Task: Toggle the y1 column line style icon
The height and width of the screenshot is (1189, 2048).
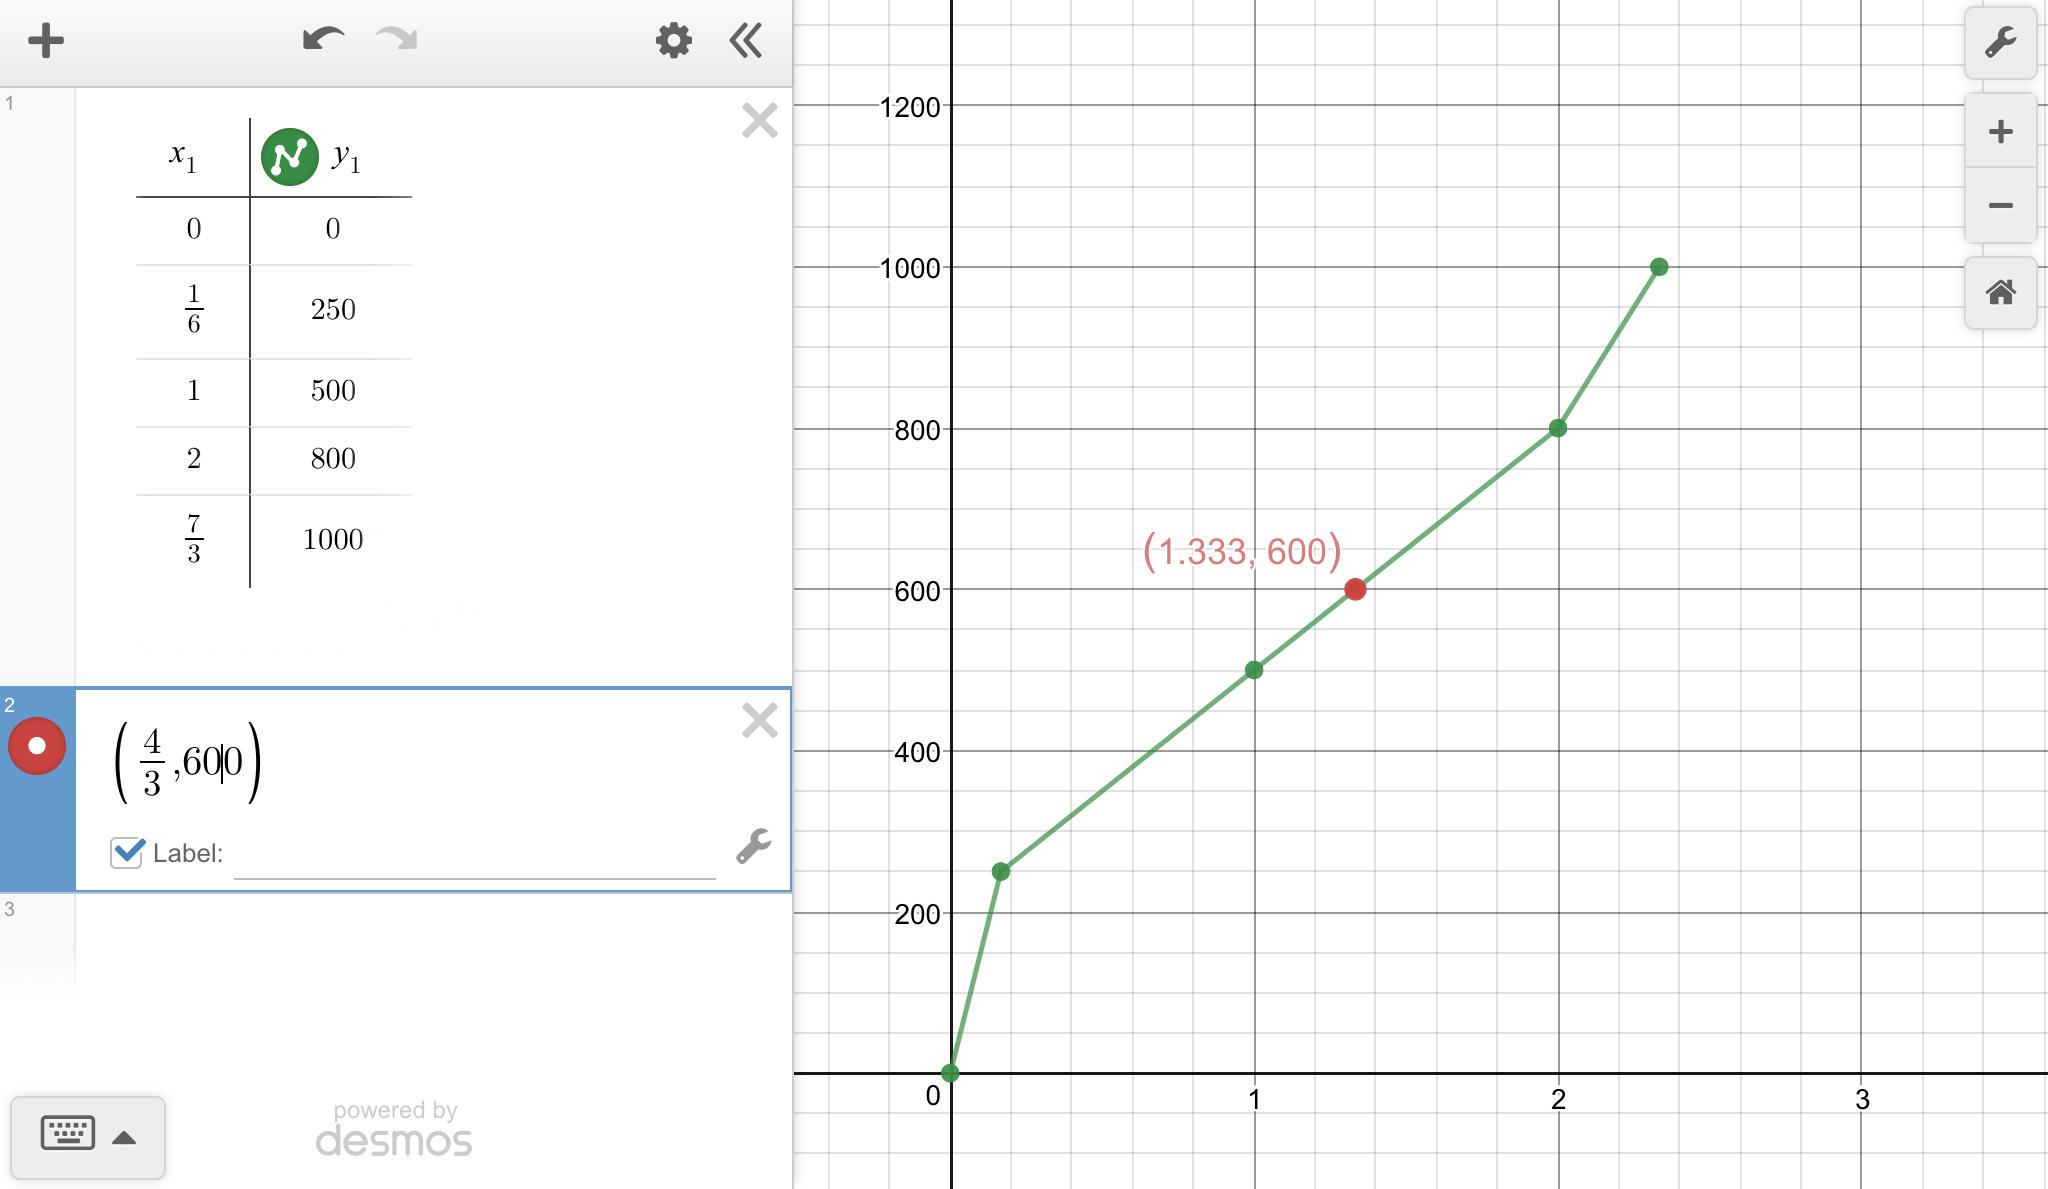Action: [x=289, y=157]
